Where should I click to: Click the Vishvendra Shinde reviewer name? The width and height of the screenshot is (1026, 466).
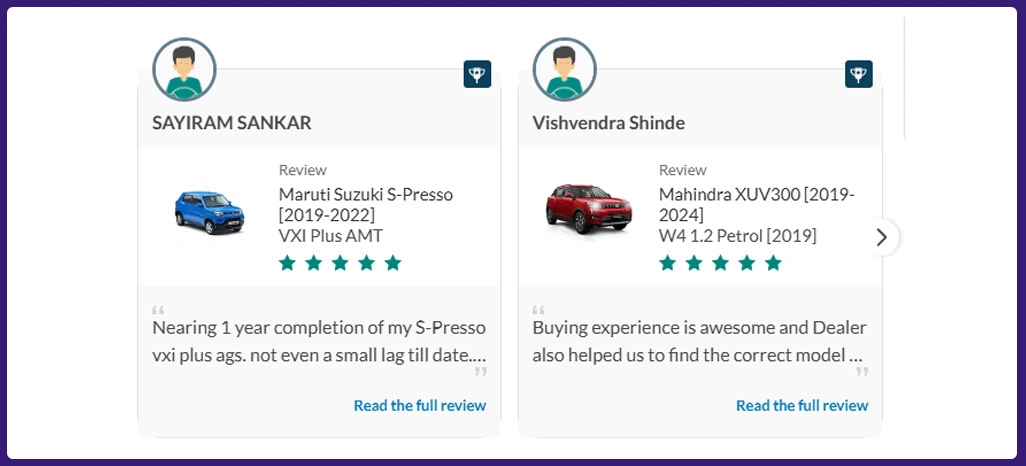pos(608,123)
